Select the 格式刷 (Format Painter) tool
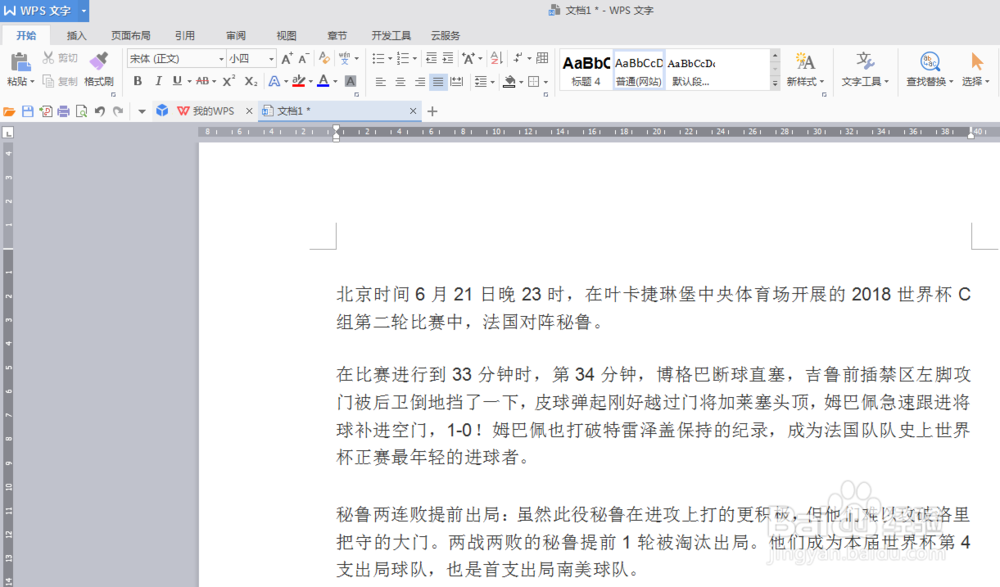The height and width of the screenshot is (587, 1000). [x=98, y=60]
